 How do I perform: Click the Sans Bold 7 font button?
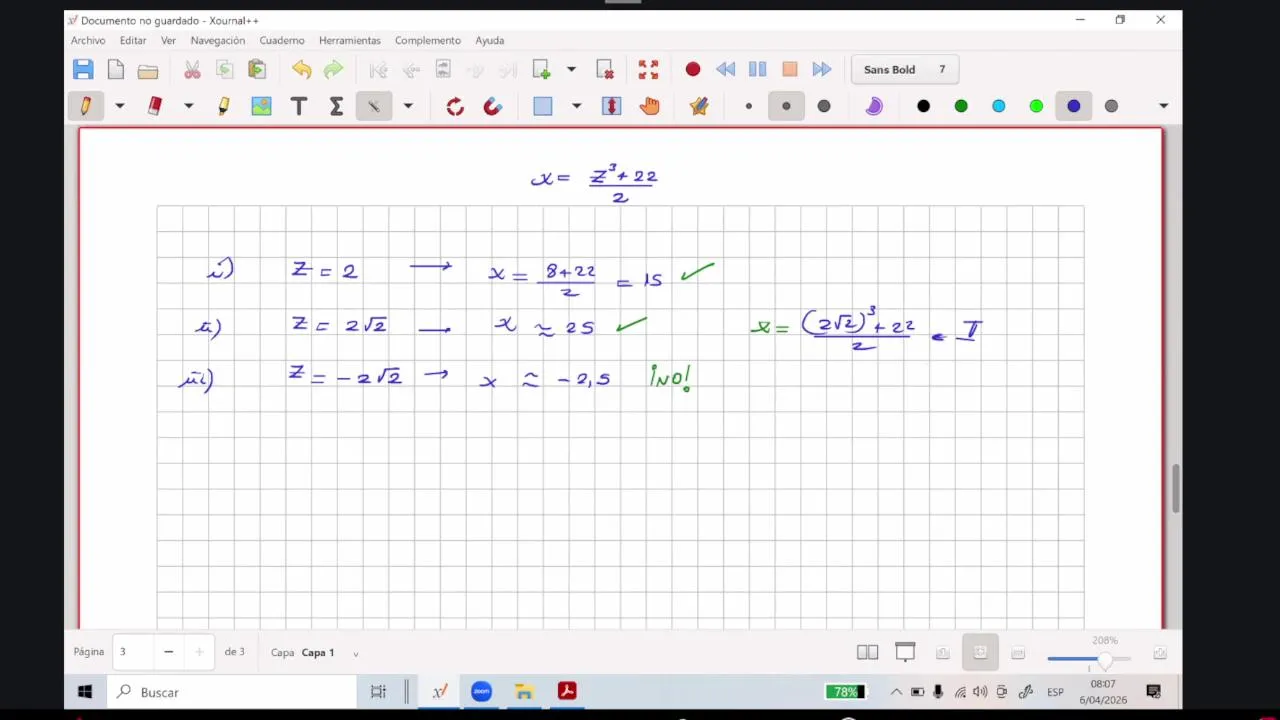click(x=905, y=69)
